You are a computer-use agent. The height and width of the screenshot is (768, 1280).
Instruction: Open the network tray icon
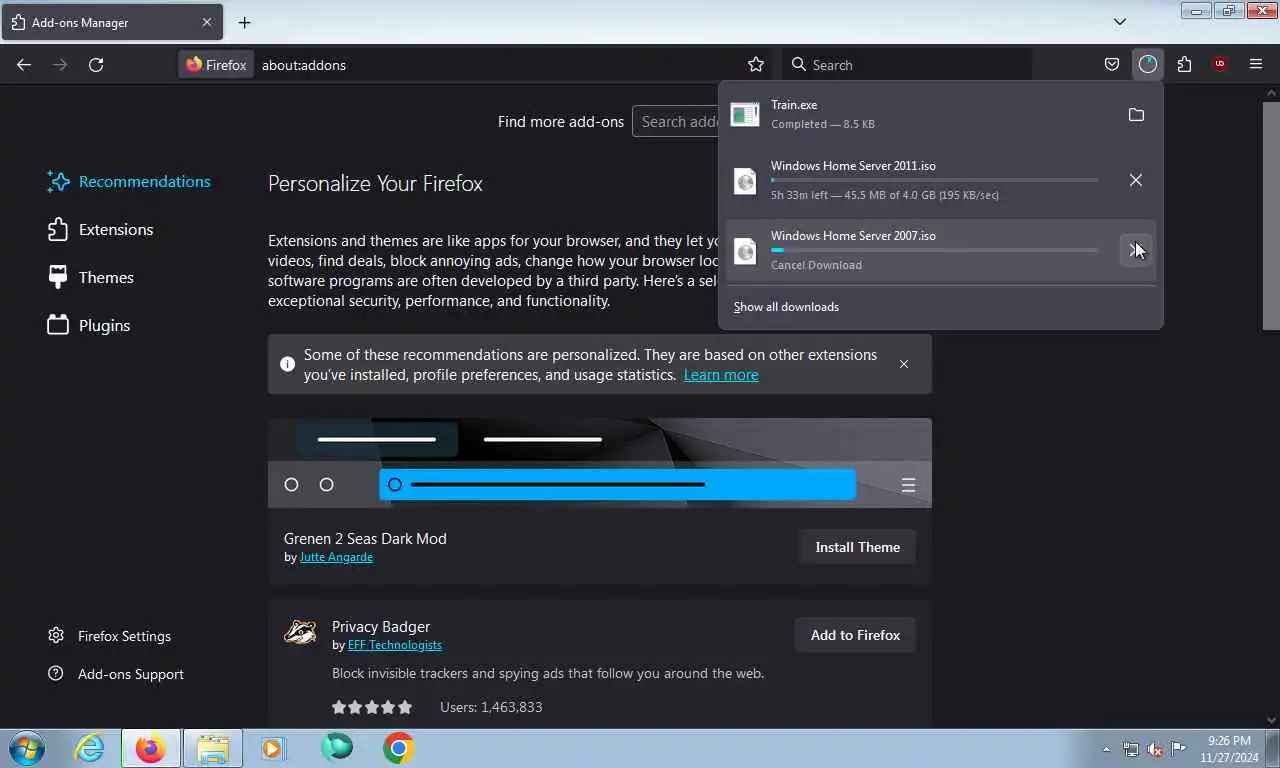pyautogui.click(x=1130, y=749)
